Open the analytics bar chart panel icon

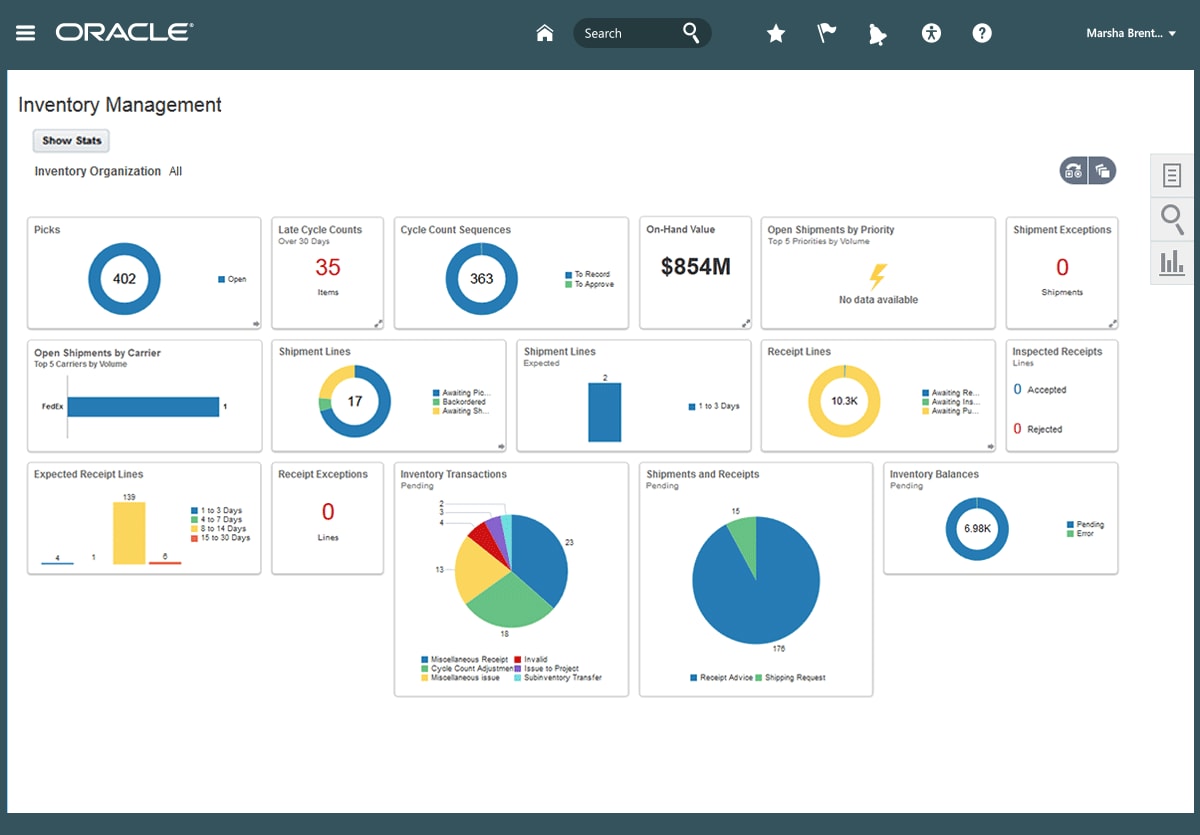1173,262
